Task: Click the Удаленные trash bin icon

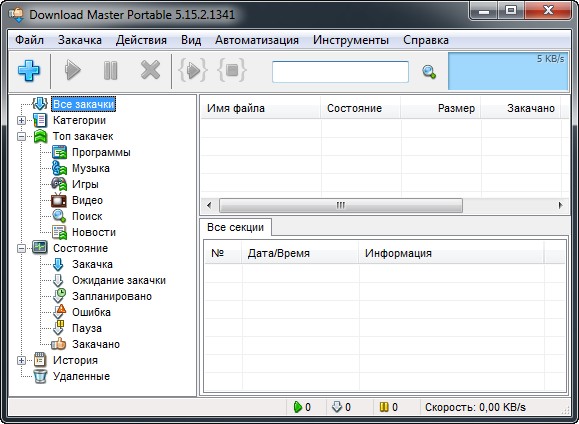Action: point(40,376)
